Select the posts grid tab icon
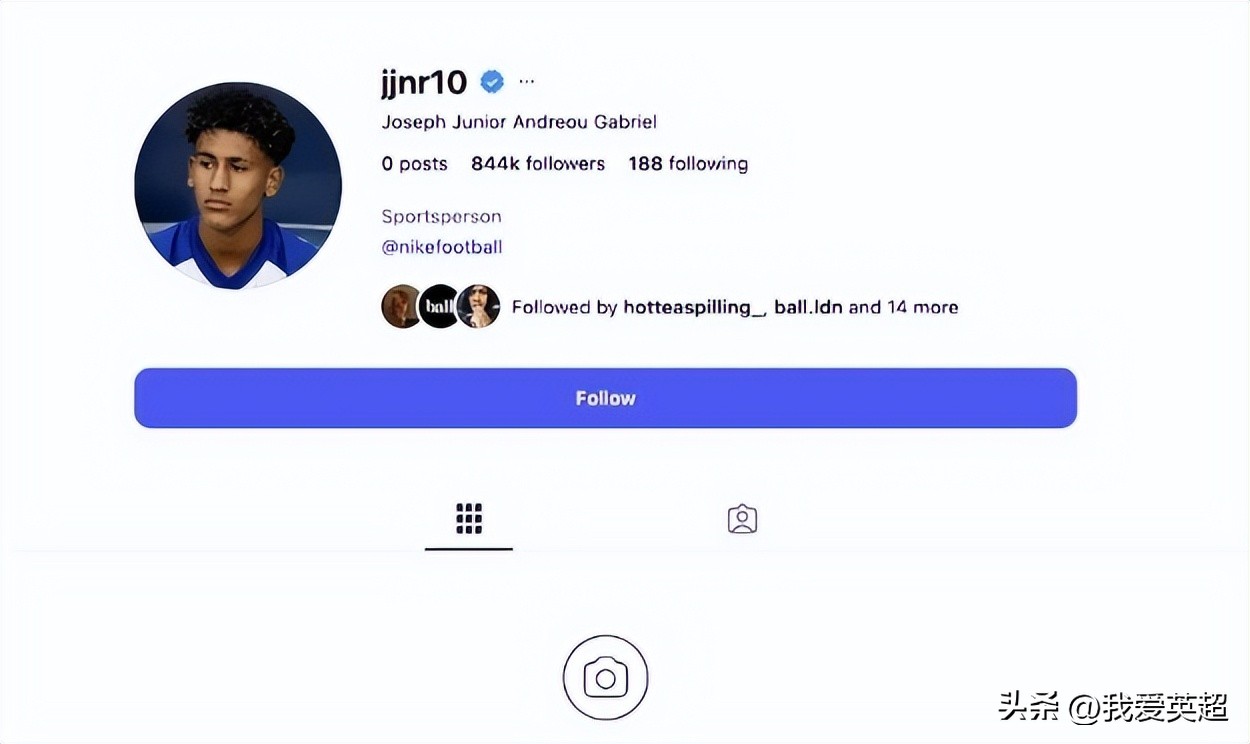The image size is (1250, 744). (469, 518)
